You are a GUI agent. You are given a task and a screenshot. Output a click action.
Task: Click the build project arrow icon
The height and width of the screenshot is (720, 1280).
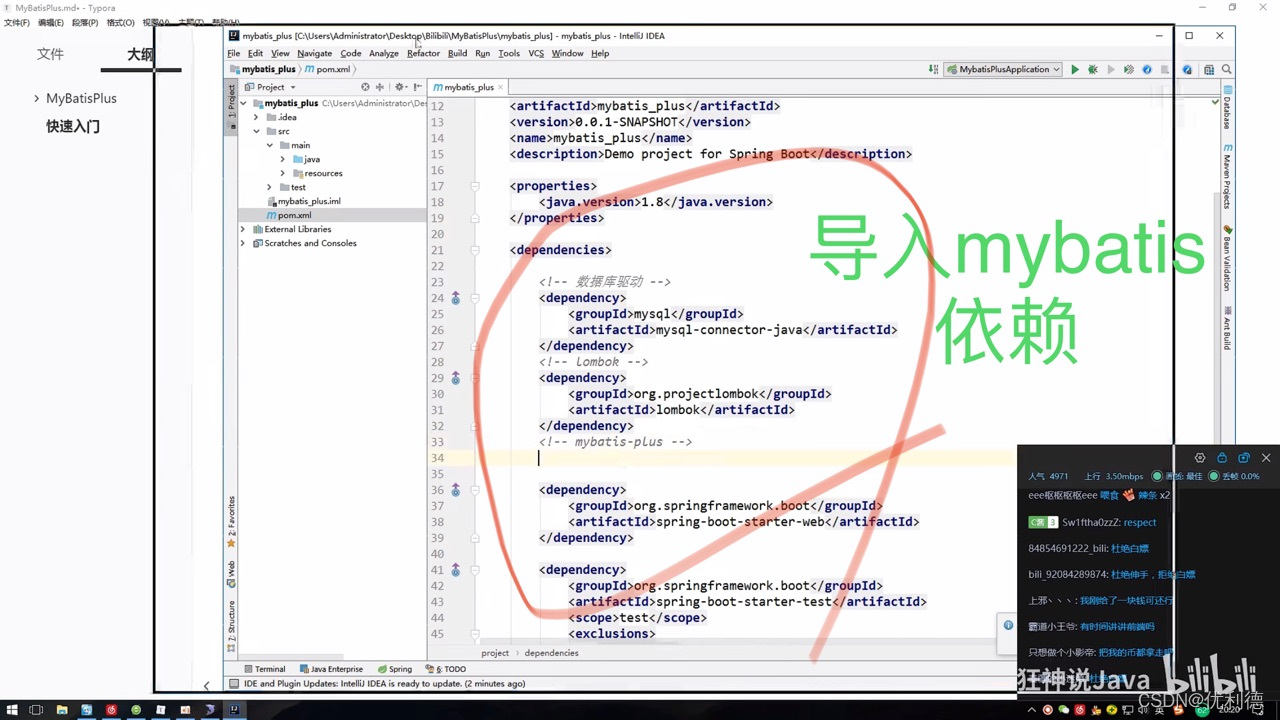[x=933, y=70]
